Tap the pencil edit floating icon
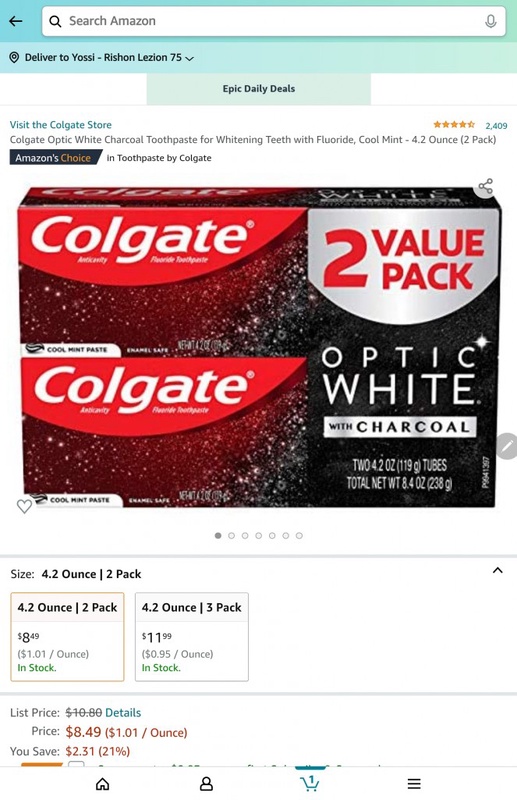Screen dimensions: 517x800 [507, 446]
